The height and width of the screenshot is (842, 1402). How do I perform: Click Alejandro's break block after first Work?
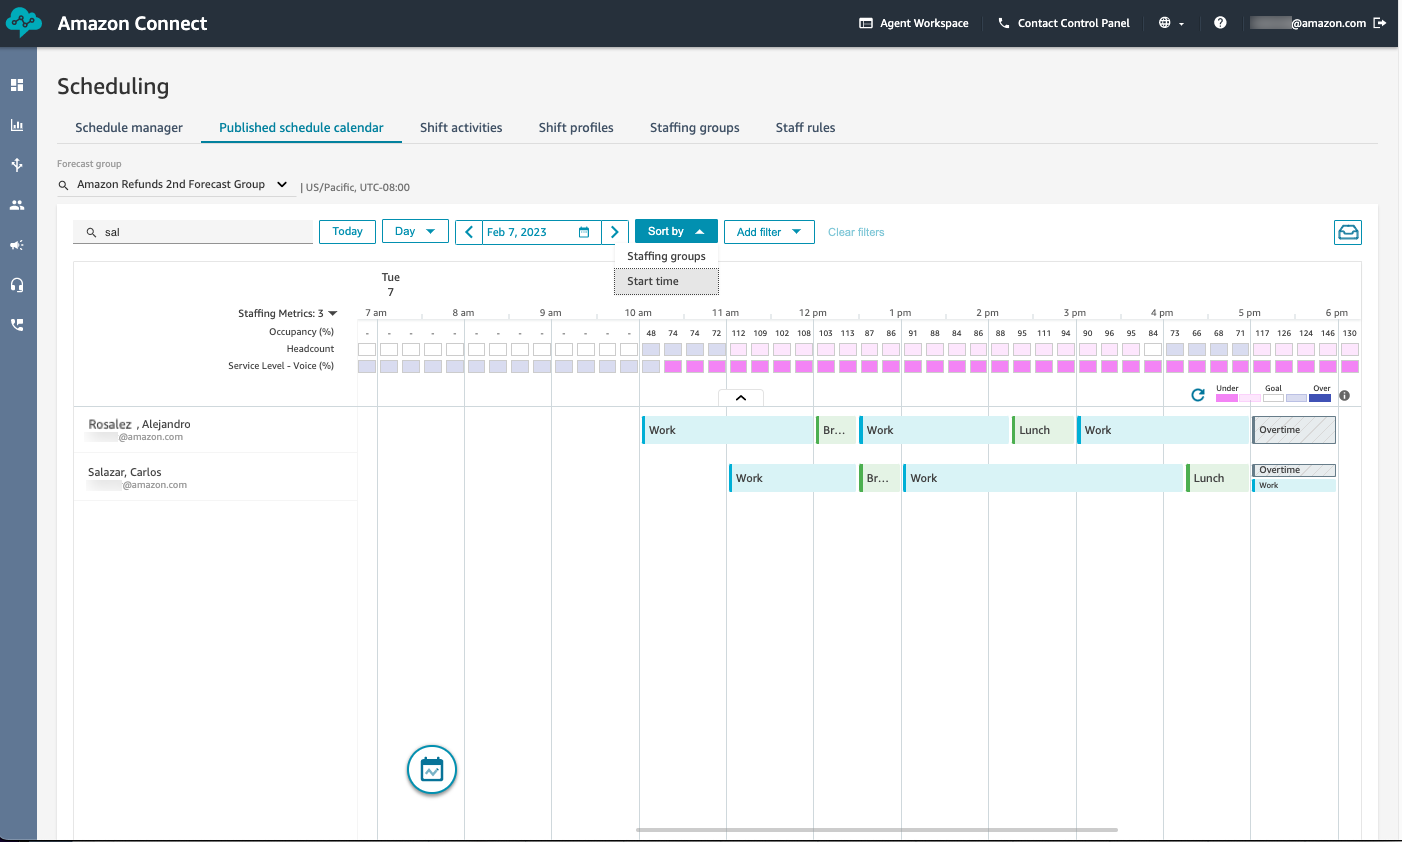point(836,430)
